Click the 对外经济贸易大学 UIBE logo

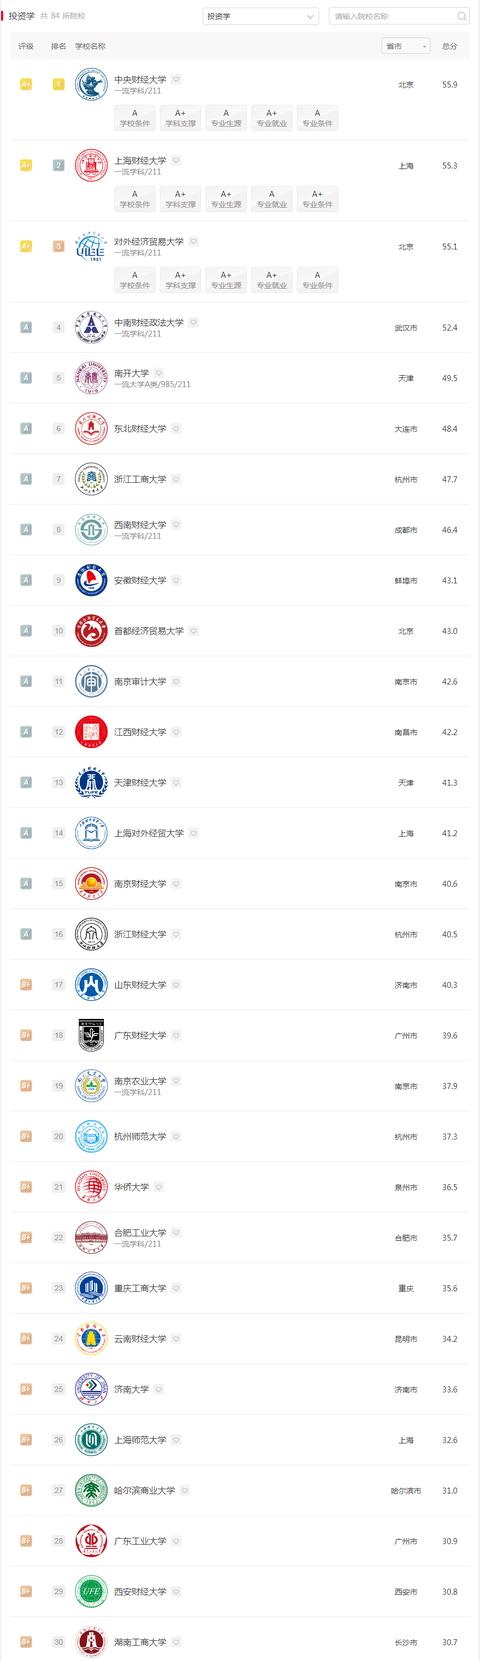coord(91,247)
